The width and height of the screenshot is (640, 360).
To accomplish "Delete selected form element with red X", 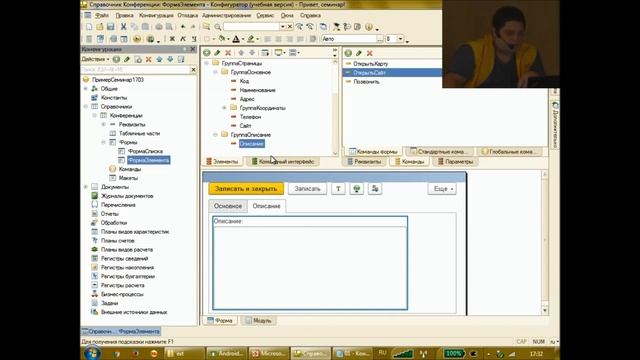I will [228, 53].
